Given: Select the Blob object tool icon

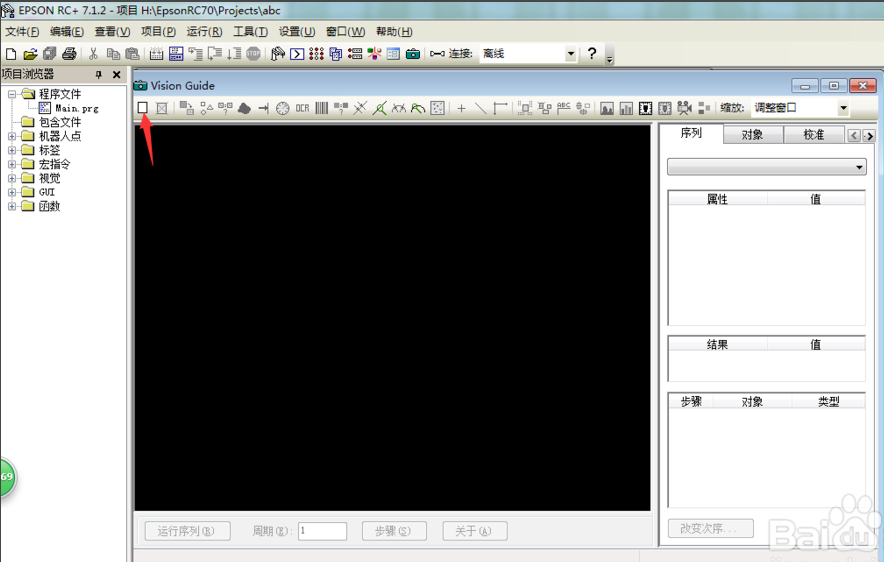Looking at the screenshot, I should tap(244, 108).
